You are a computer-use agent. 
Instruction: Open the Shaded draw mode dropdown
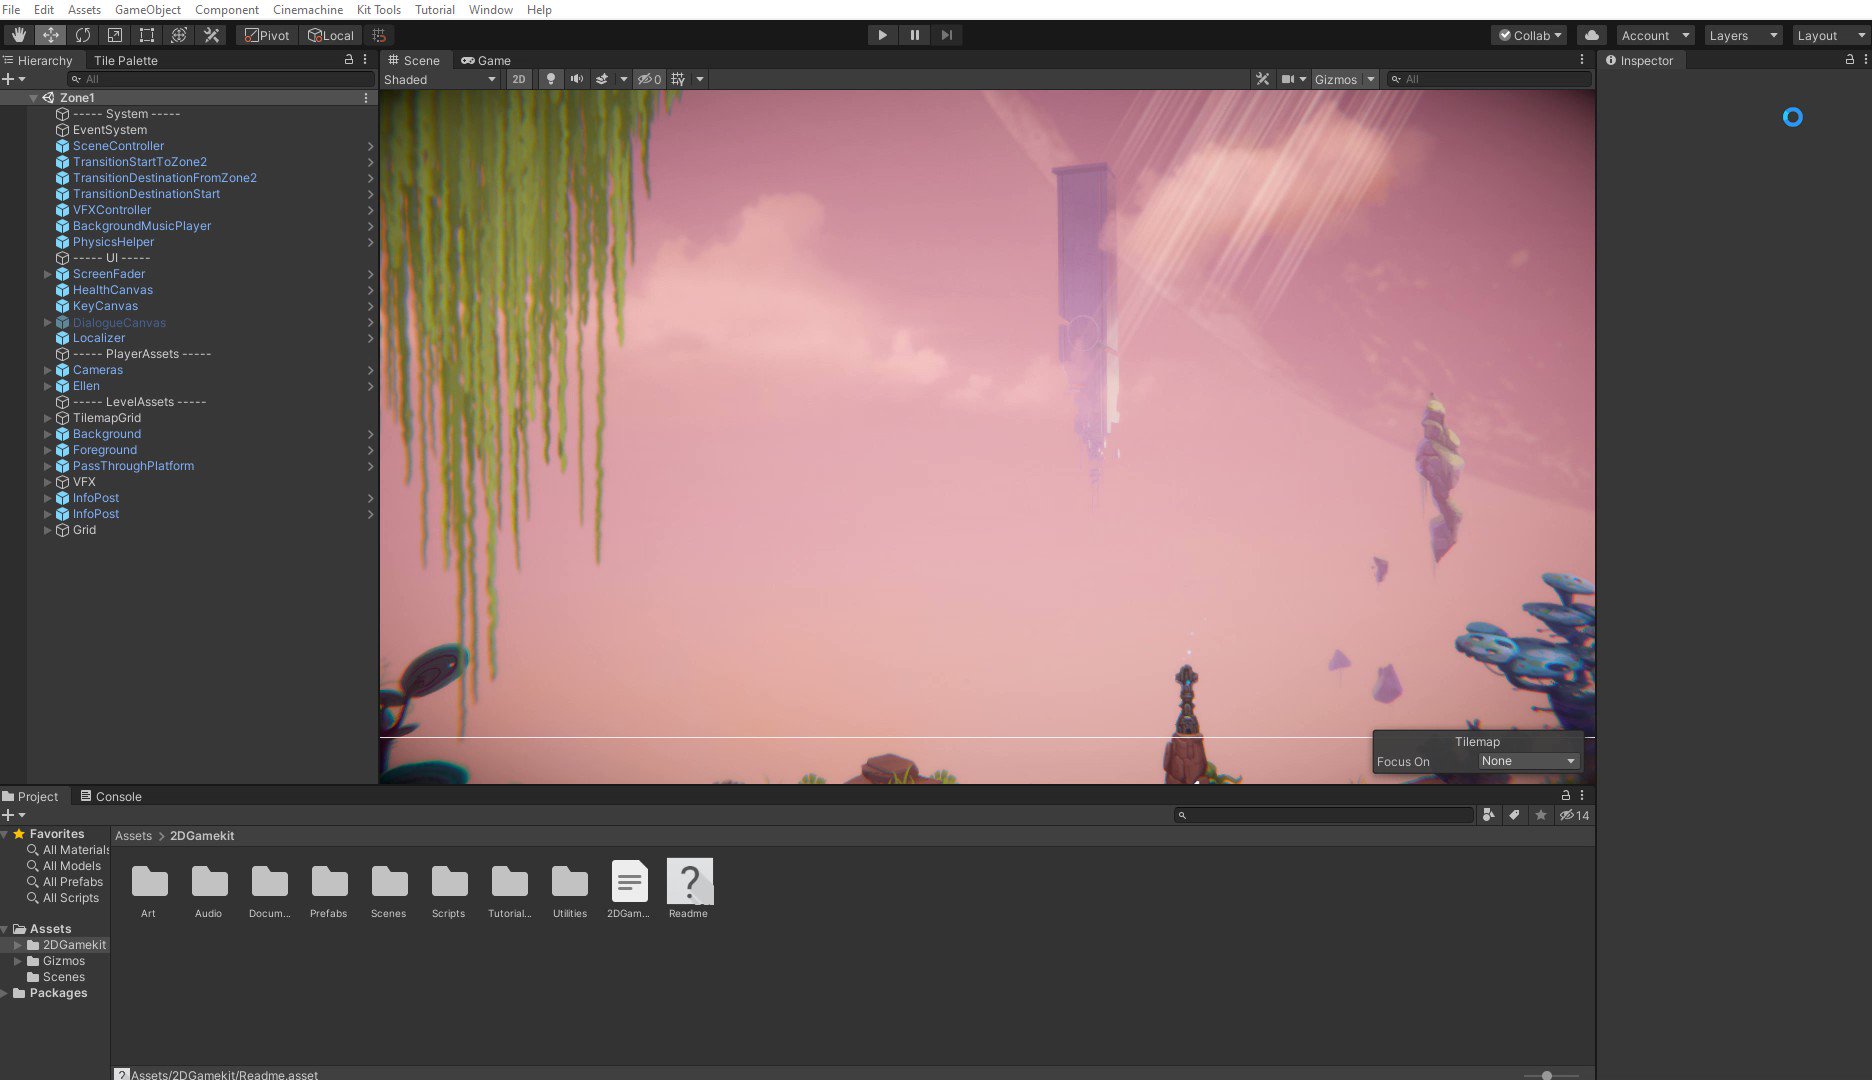(440, 79)
